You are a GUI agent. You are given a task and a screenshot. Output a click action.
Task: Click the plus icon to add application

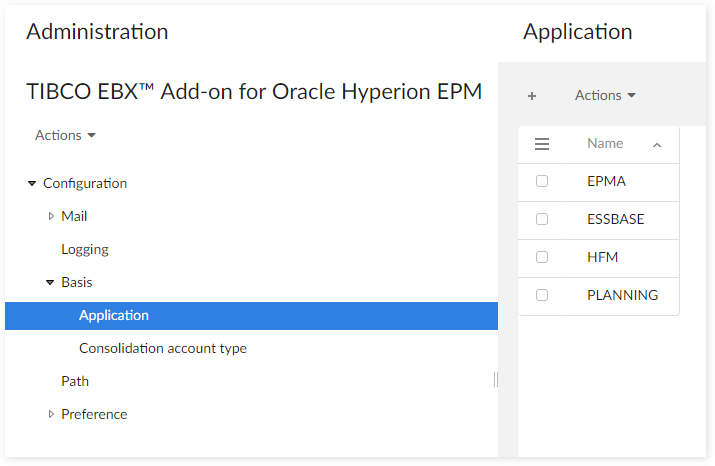(532, 96)
